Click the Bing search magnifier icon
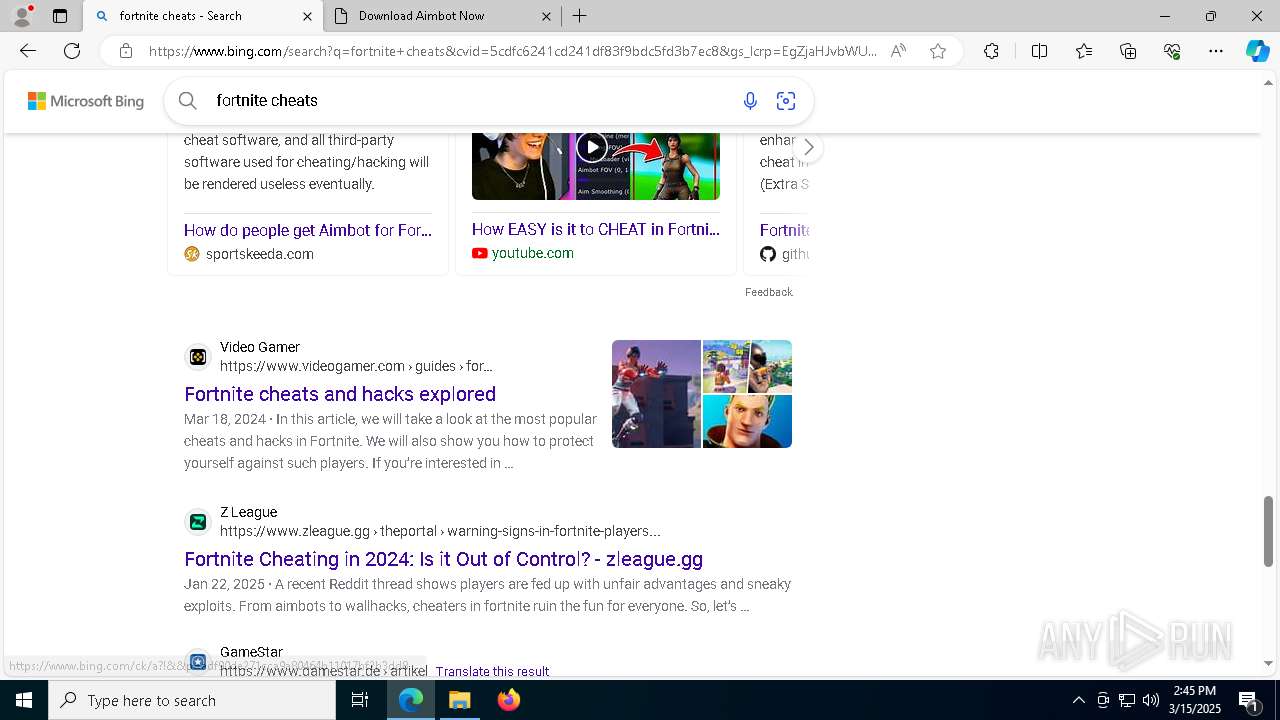The height and width of the screenshot is (720, 1280). (188, 100)
